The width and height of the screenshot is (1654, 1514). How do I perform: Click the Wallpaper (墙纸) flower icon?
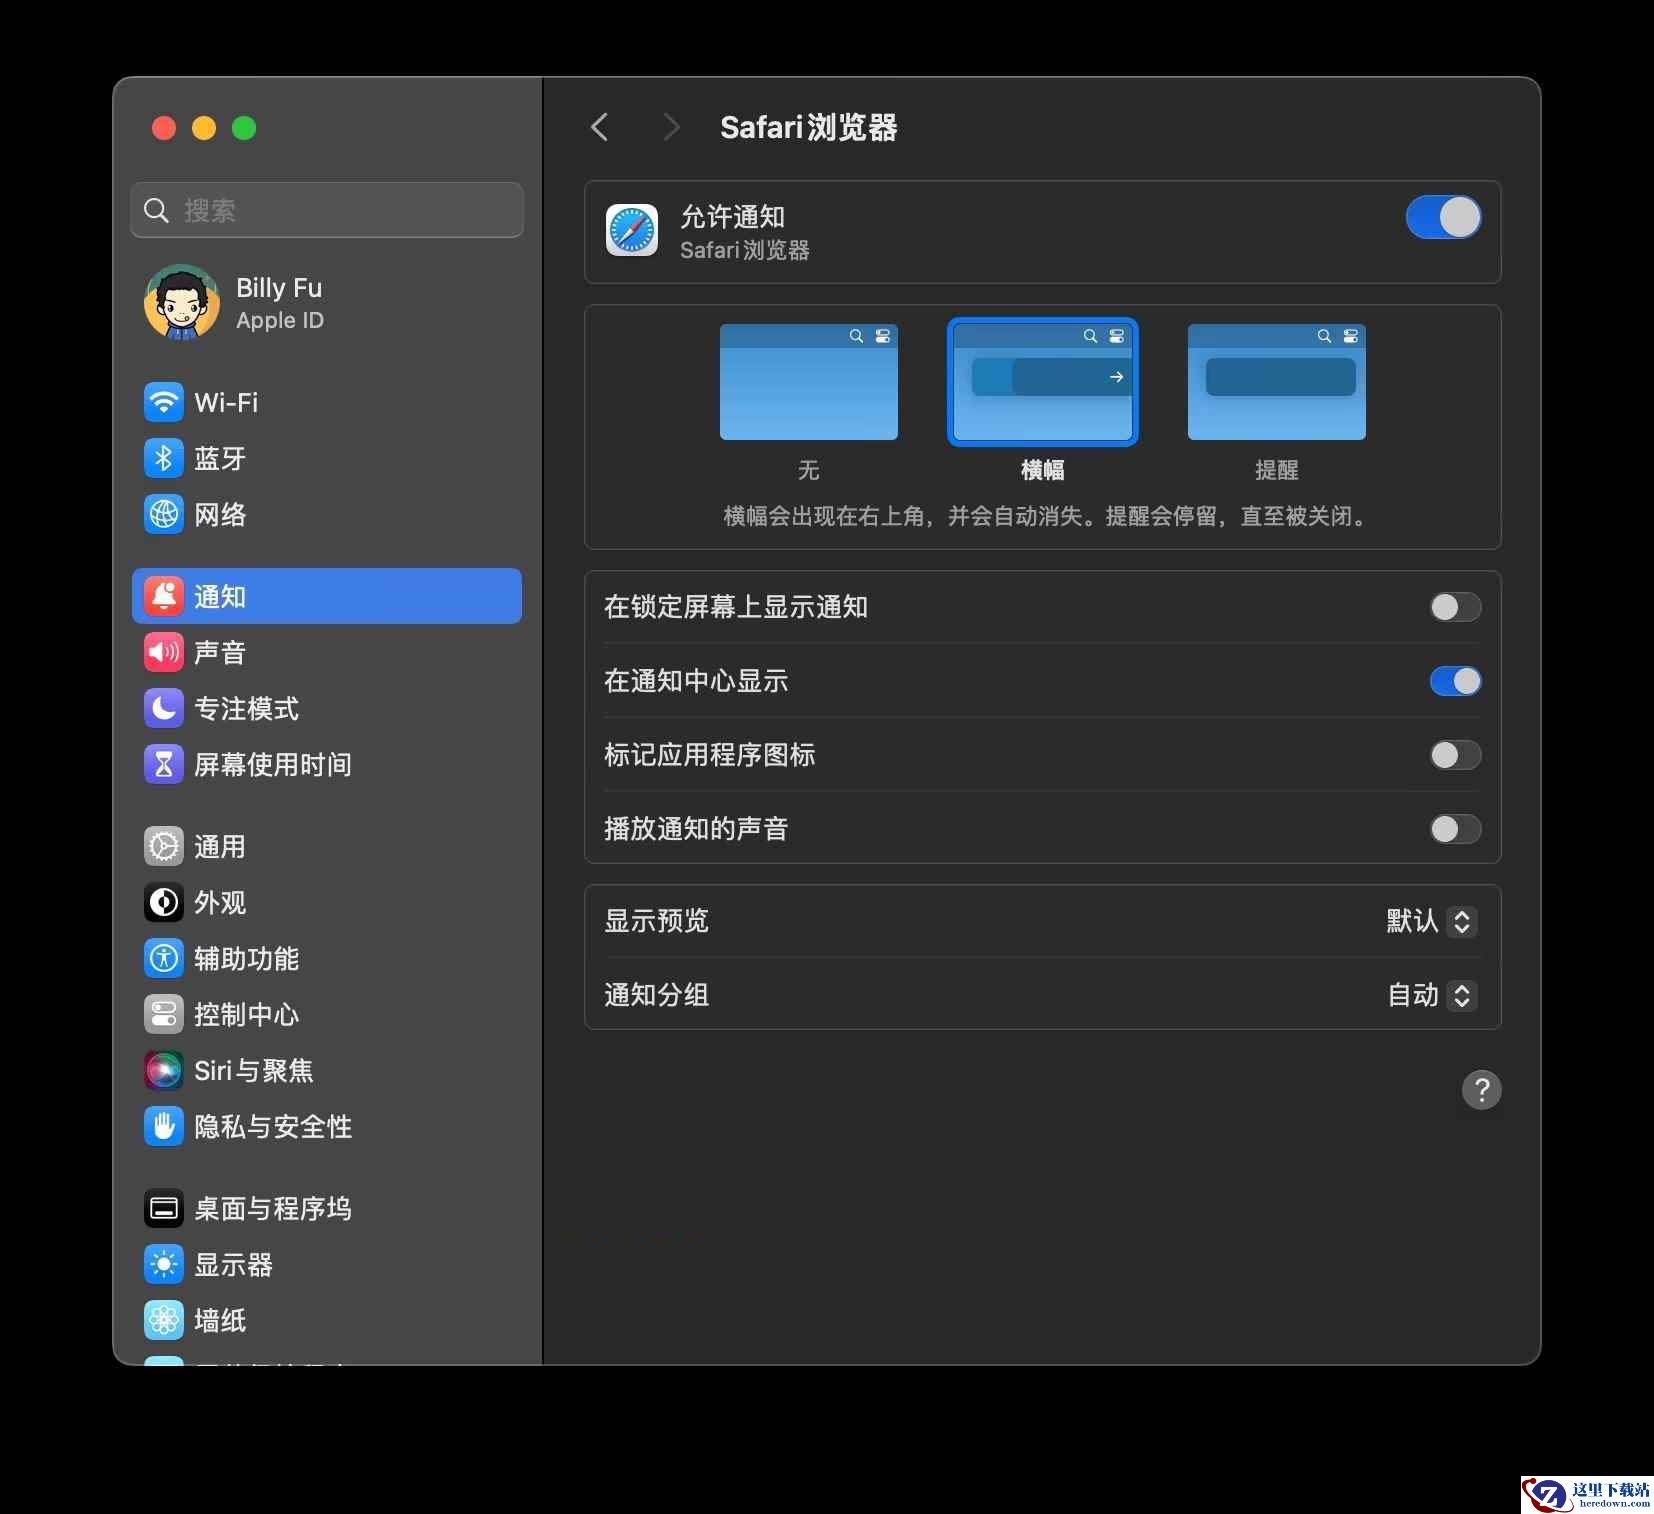164,1320
